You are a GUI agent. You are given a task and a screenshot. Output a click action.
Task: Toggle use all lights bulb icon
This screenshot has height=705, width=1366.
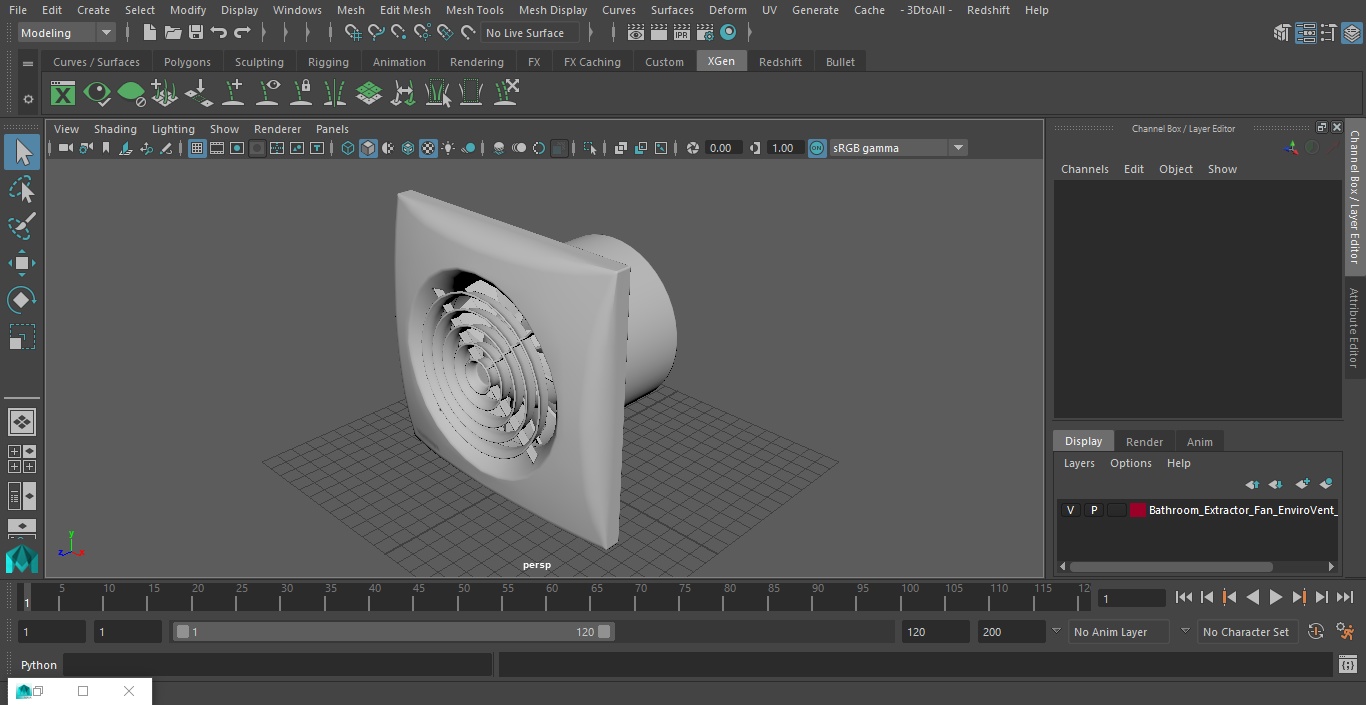pyautogui.click(x=448, y=148)
